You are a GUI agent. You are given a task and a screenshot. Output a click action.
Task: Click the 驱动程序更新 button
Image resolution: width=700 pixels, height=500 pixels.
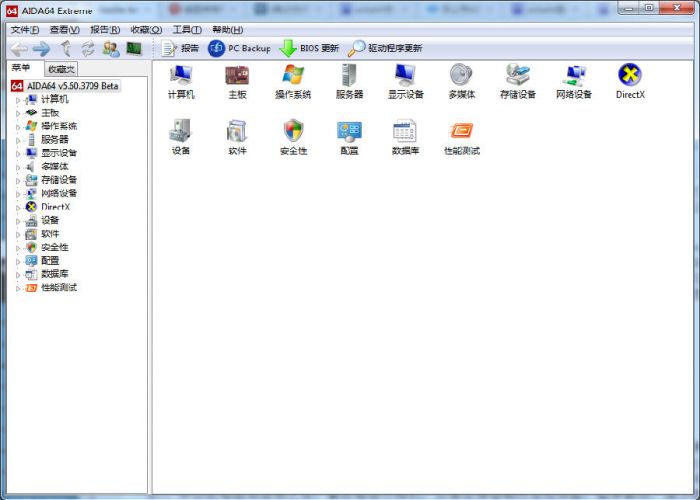386,48
